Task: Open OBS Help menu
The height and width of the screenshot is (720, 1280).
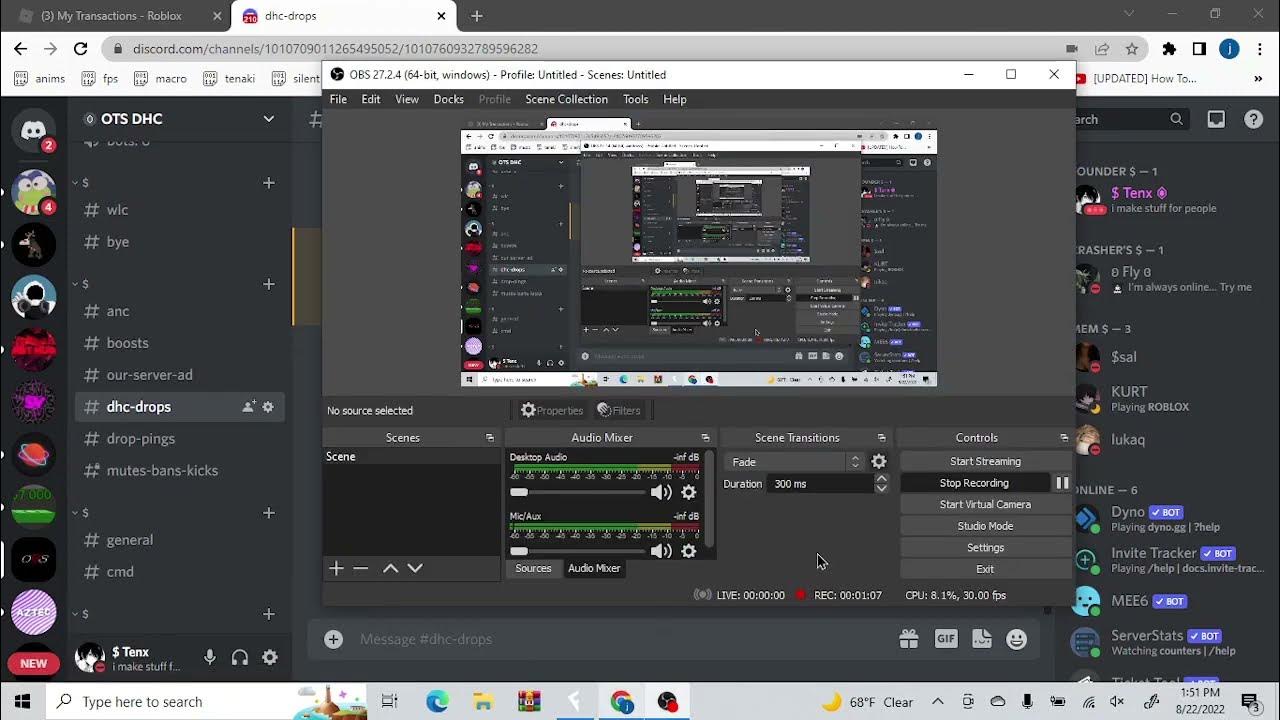Action: pyautogui.click(x=675, y=99)
